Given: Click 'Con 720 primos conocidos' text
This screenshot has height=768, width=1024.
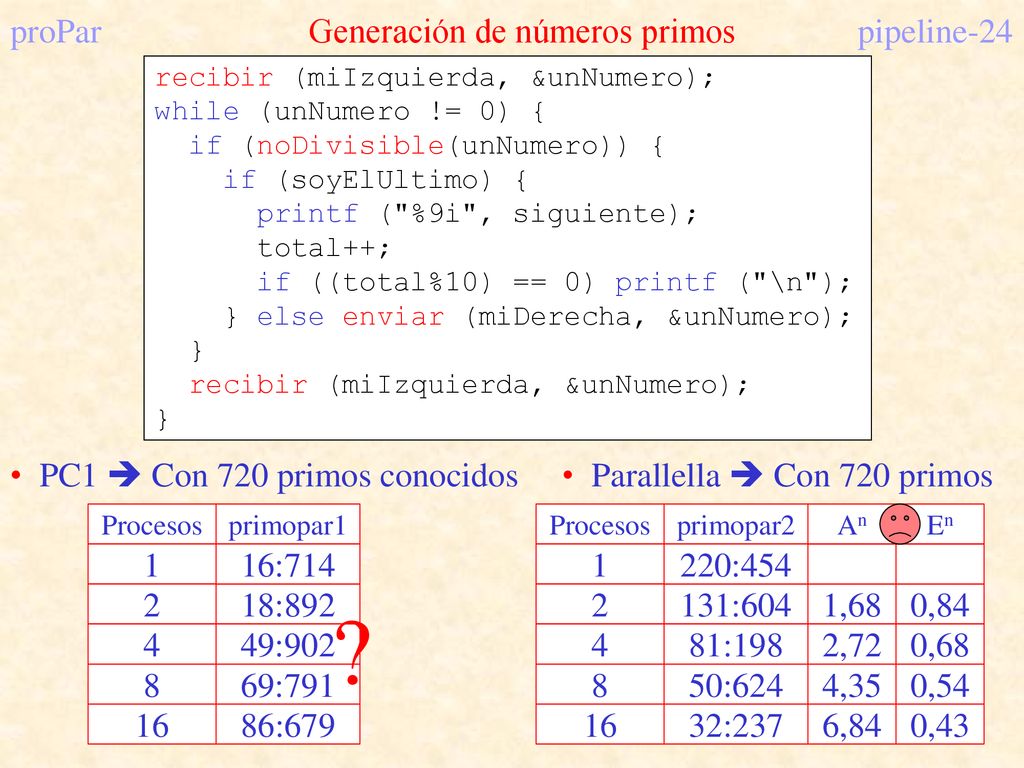Looking at the screenshot, I should click(x=334, y=475).
